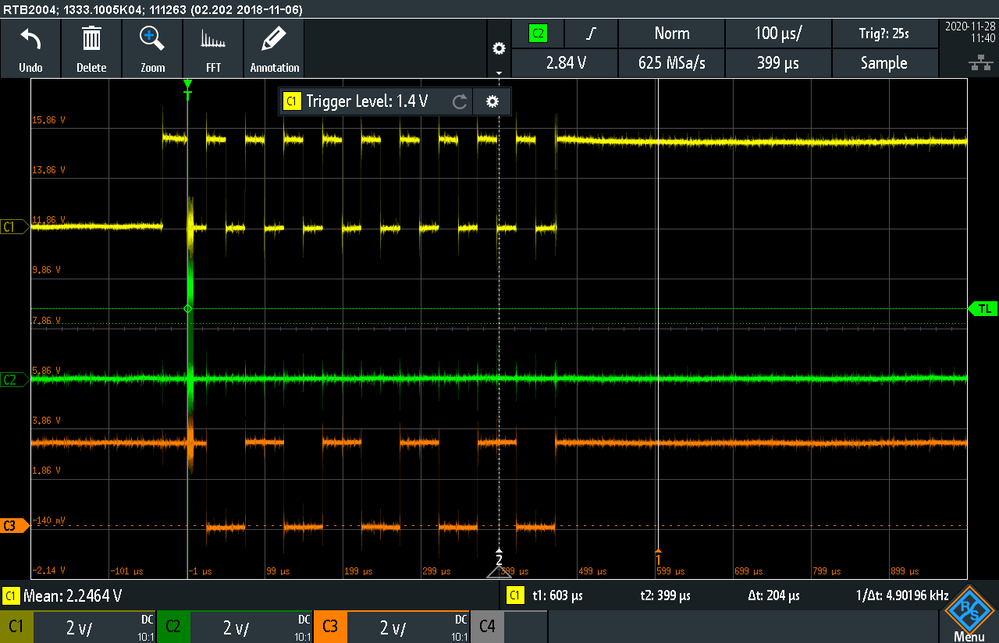Click the Trigger Level: 1.4 V value
The image size is (999, 643).
[367, 101]
